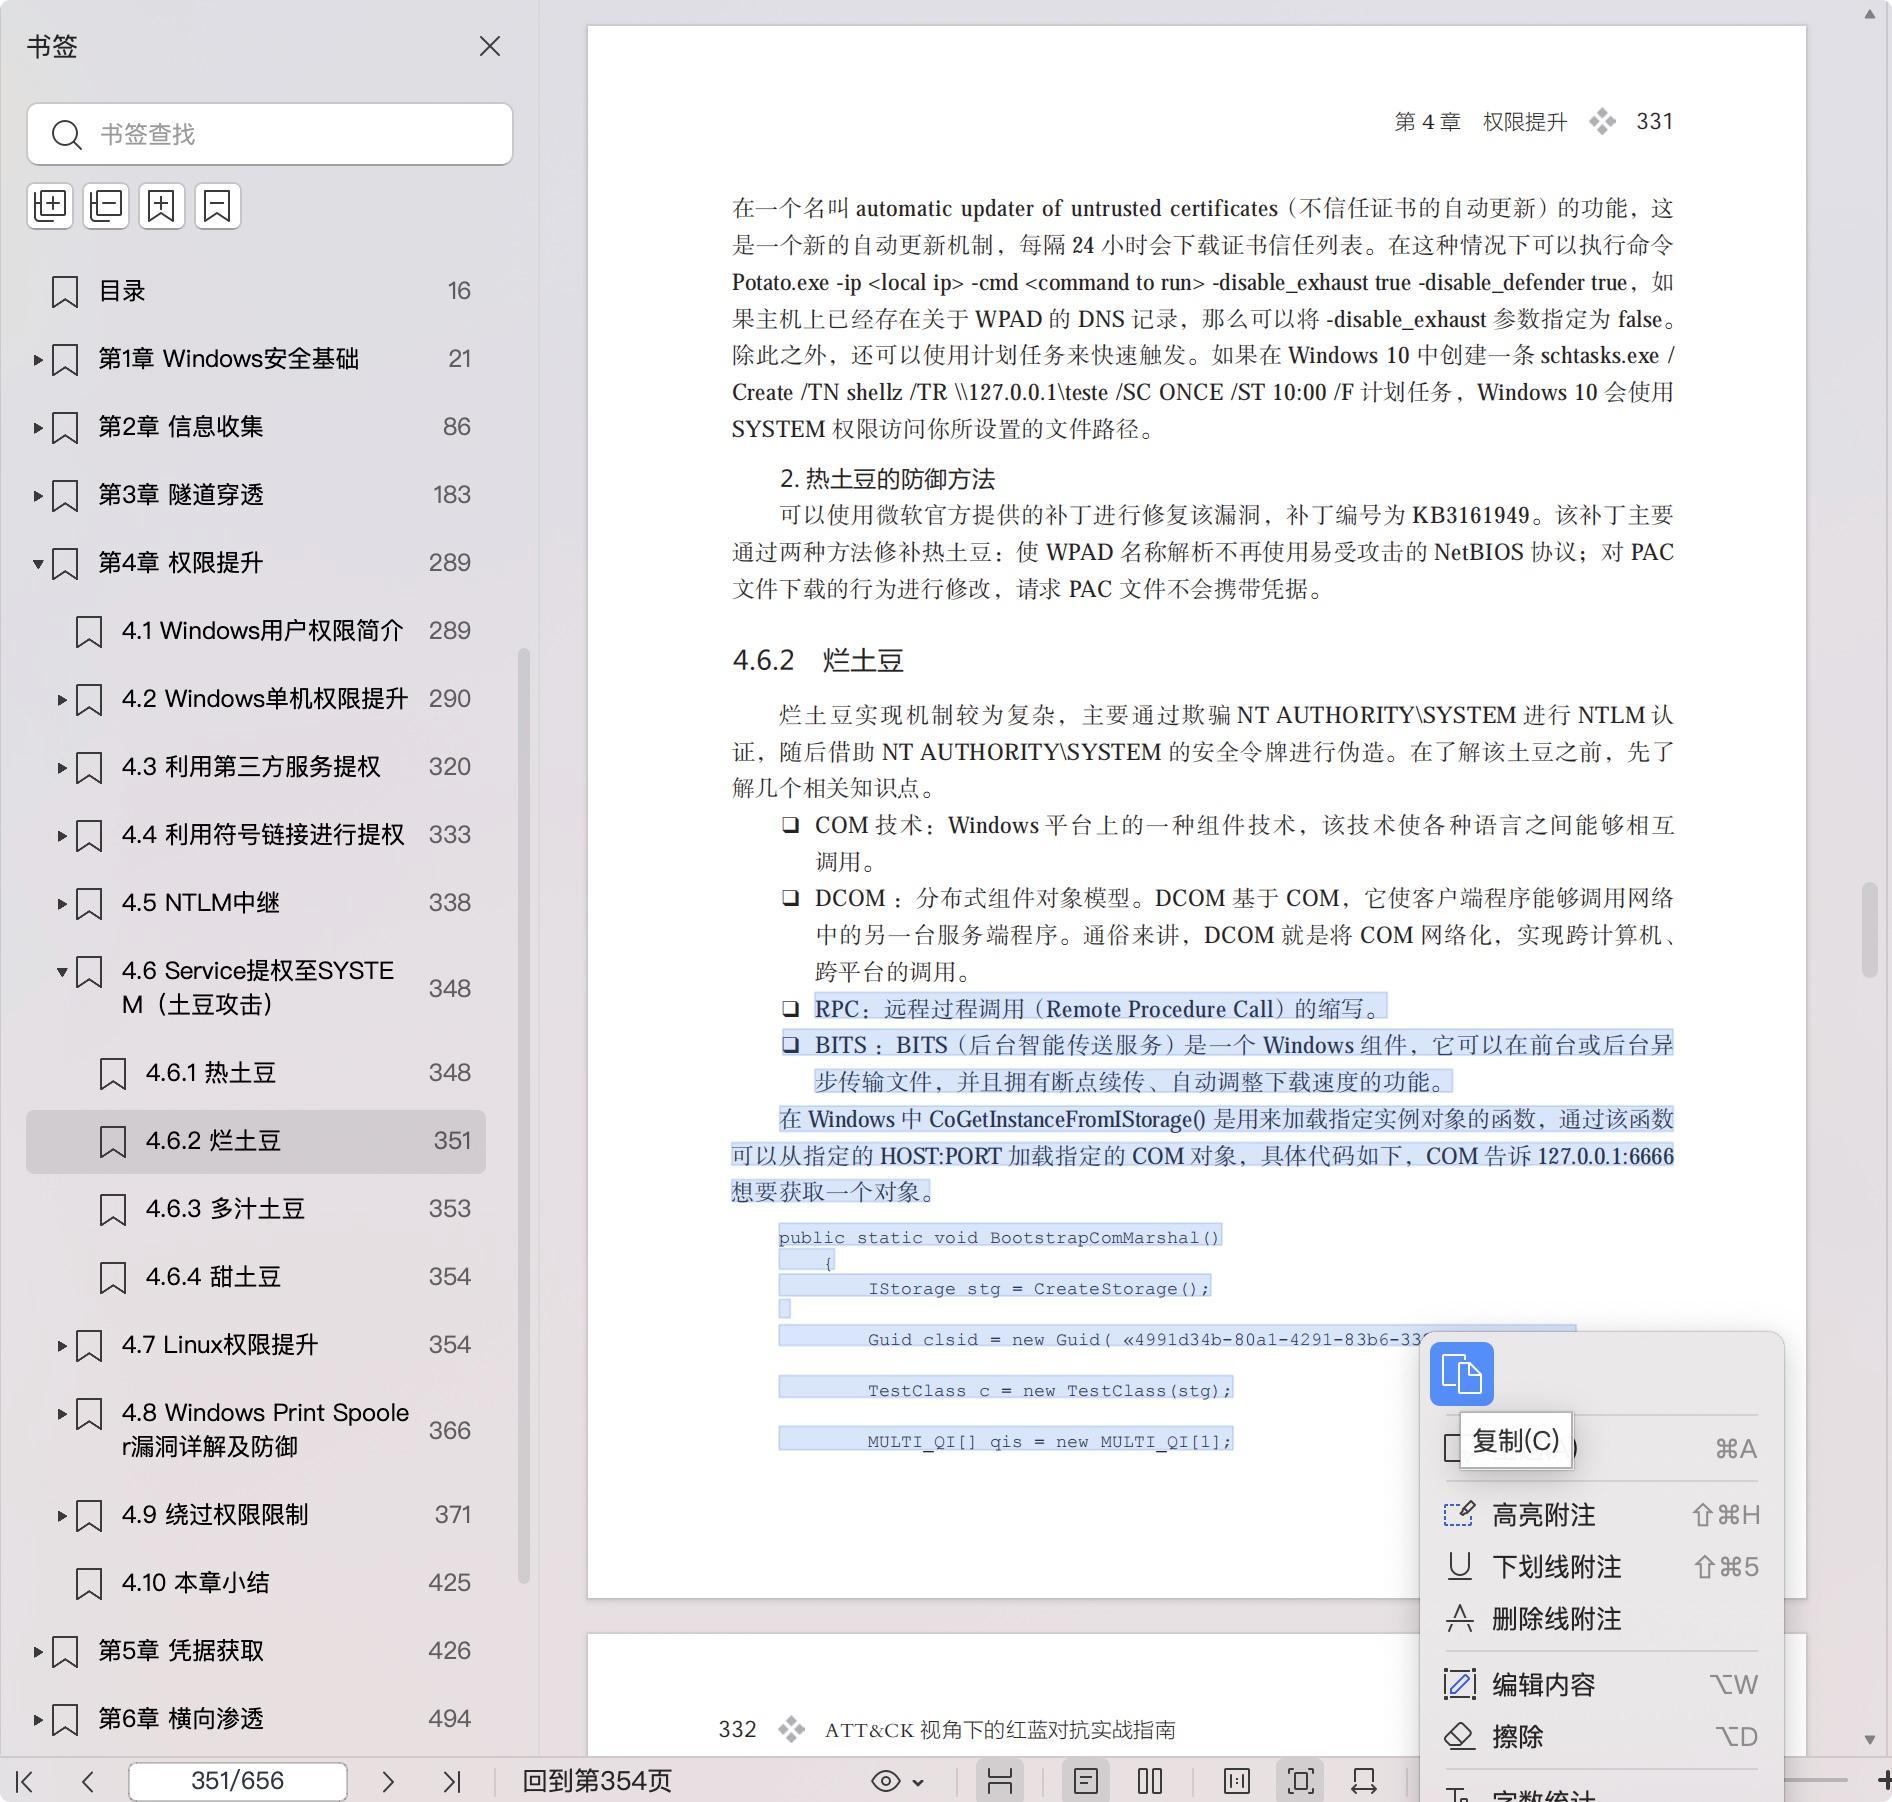Toggle two-page view layout
1892x1802 pixels.
(1150, 1781)
